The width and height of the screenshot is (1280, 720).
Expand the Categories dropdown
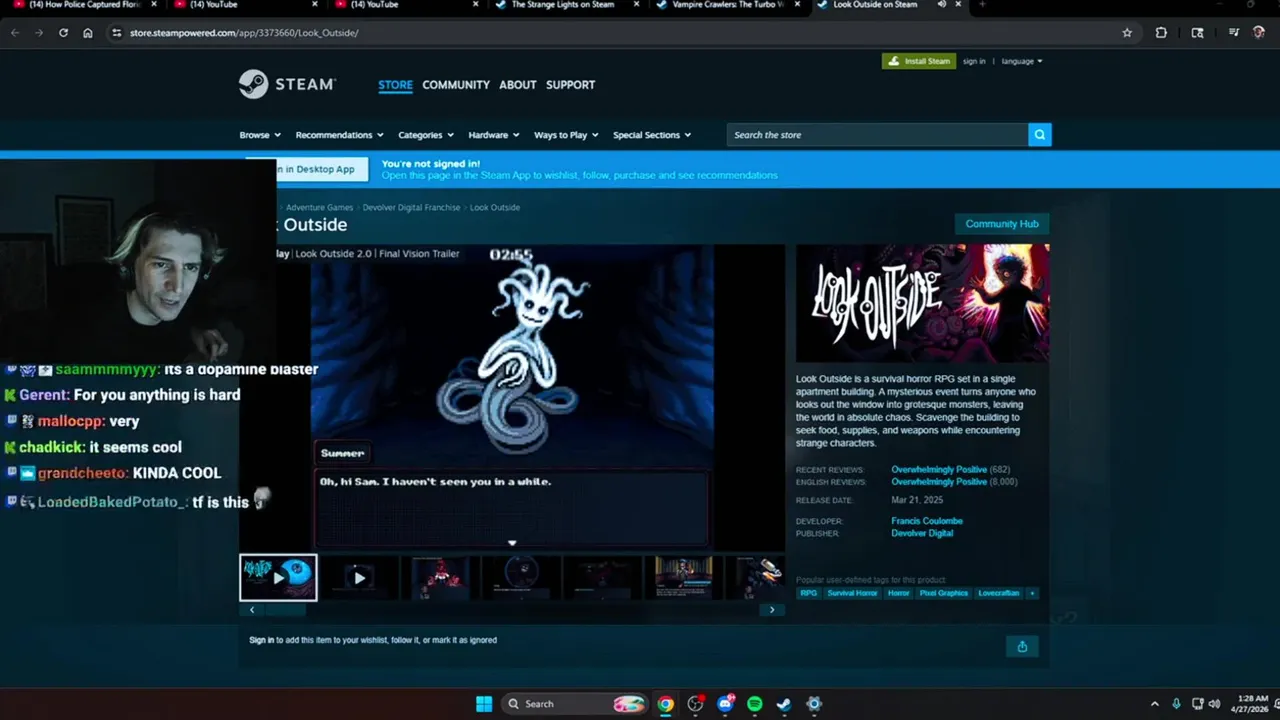click(x=426, y=135)
